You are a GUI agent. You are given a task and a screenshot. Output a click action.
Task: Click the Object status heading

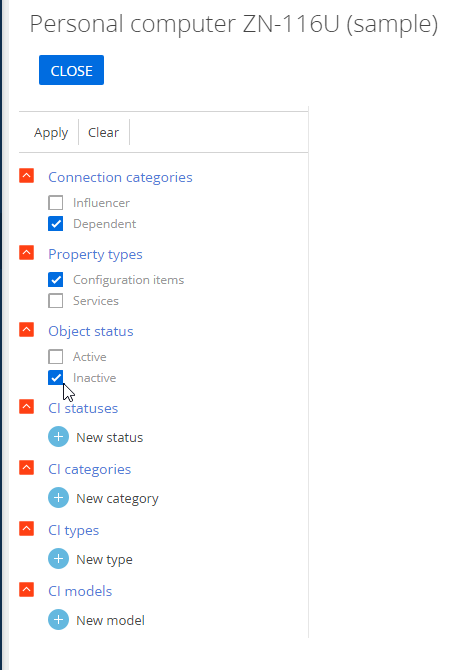91,331
